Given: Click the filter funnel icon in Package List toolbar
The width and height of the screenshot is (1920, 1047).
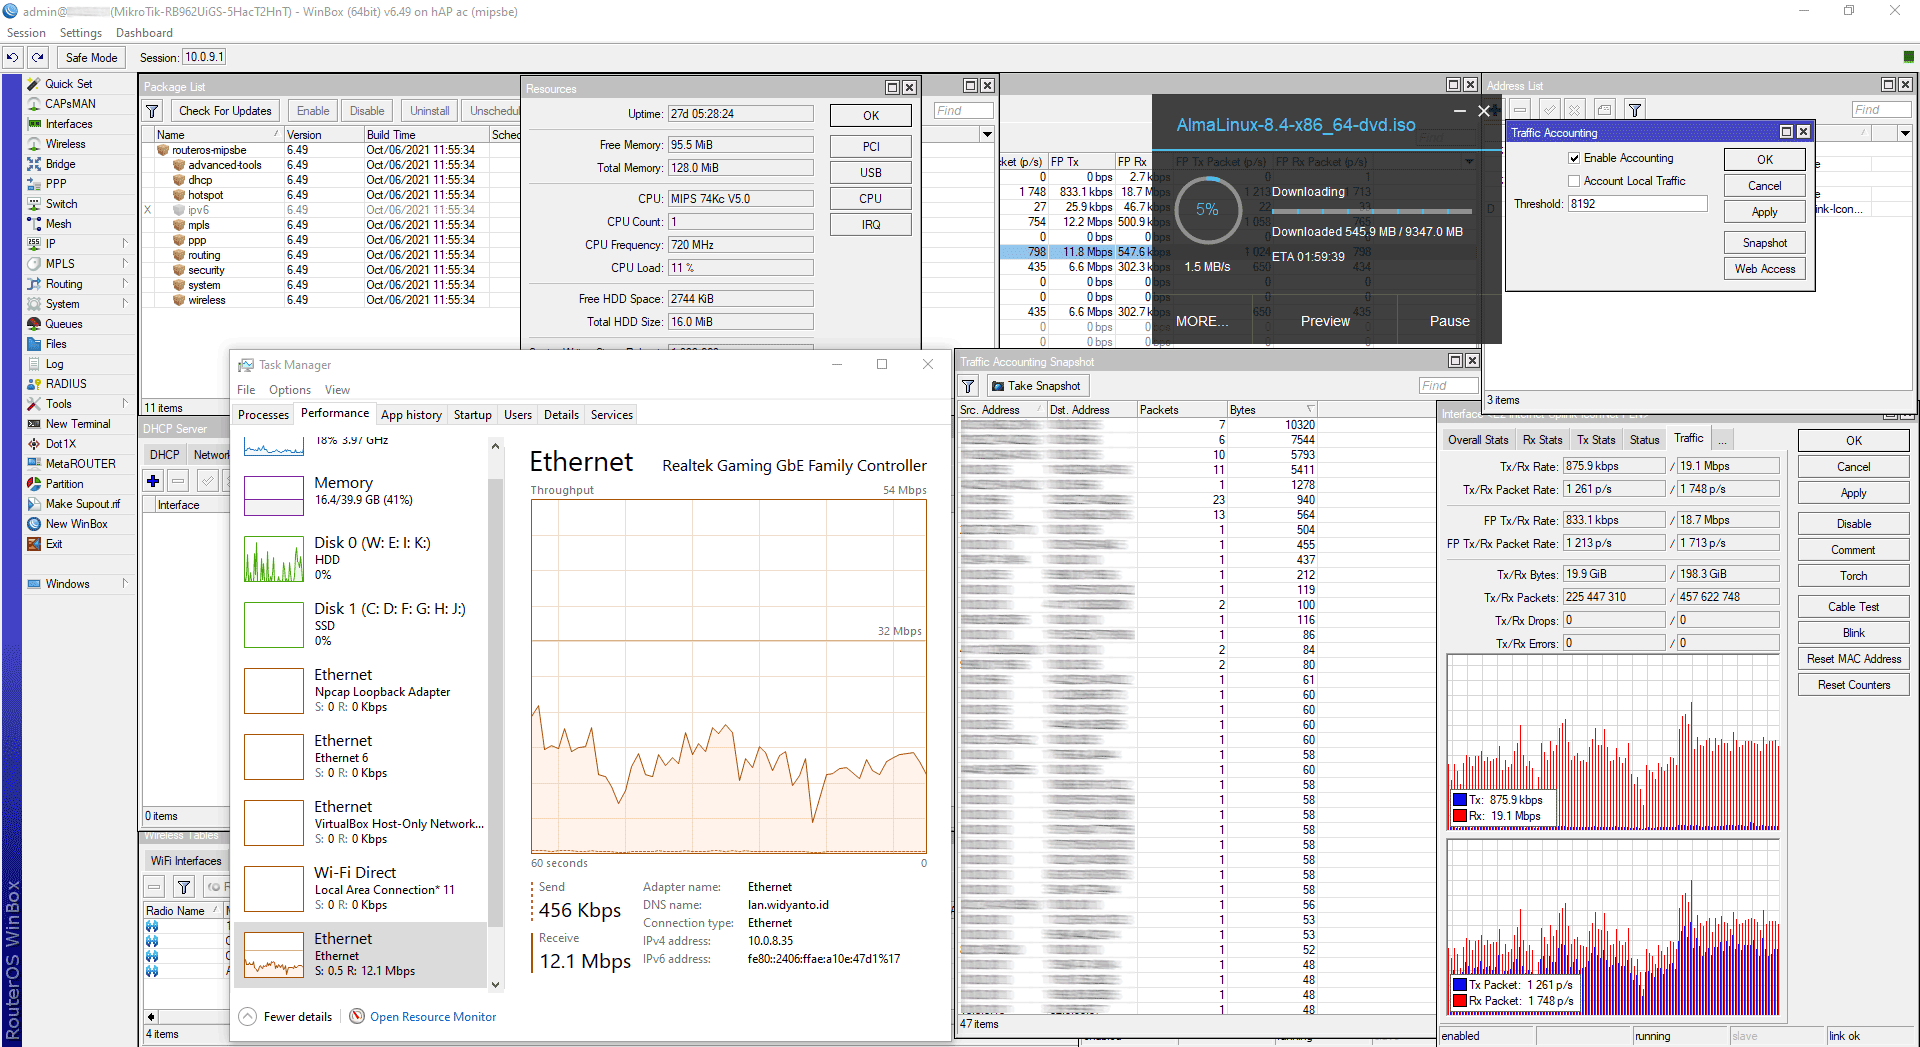Looking at the screenshot, I should click(151, 110).
